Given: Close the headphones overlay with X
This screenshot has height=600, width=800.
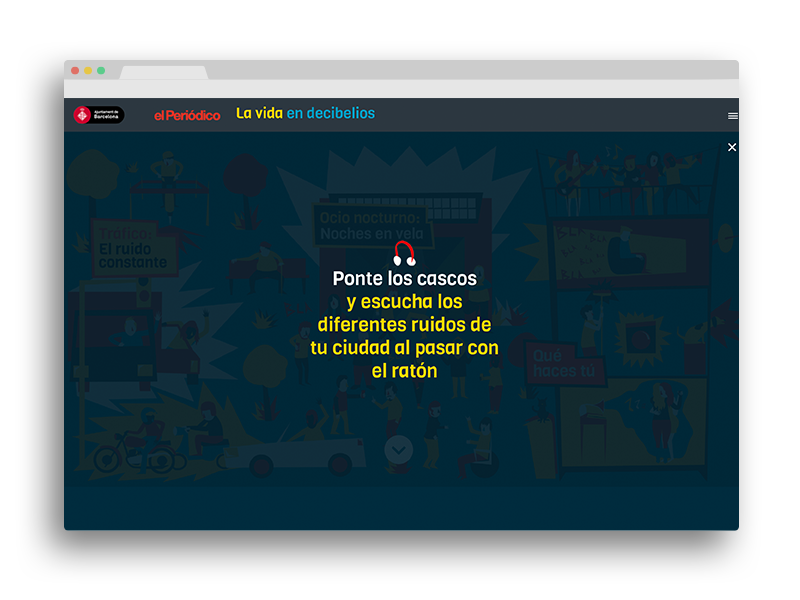Looking at the screenshot, I should [x=732, y=147].
